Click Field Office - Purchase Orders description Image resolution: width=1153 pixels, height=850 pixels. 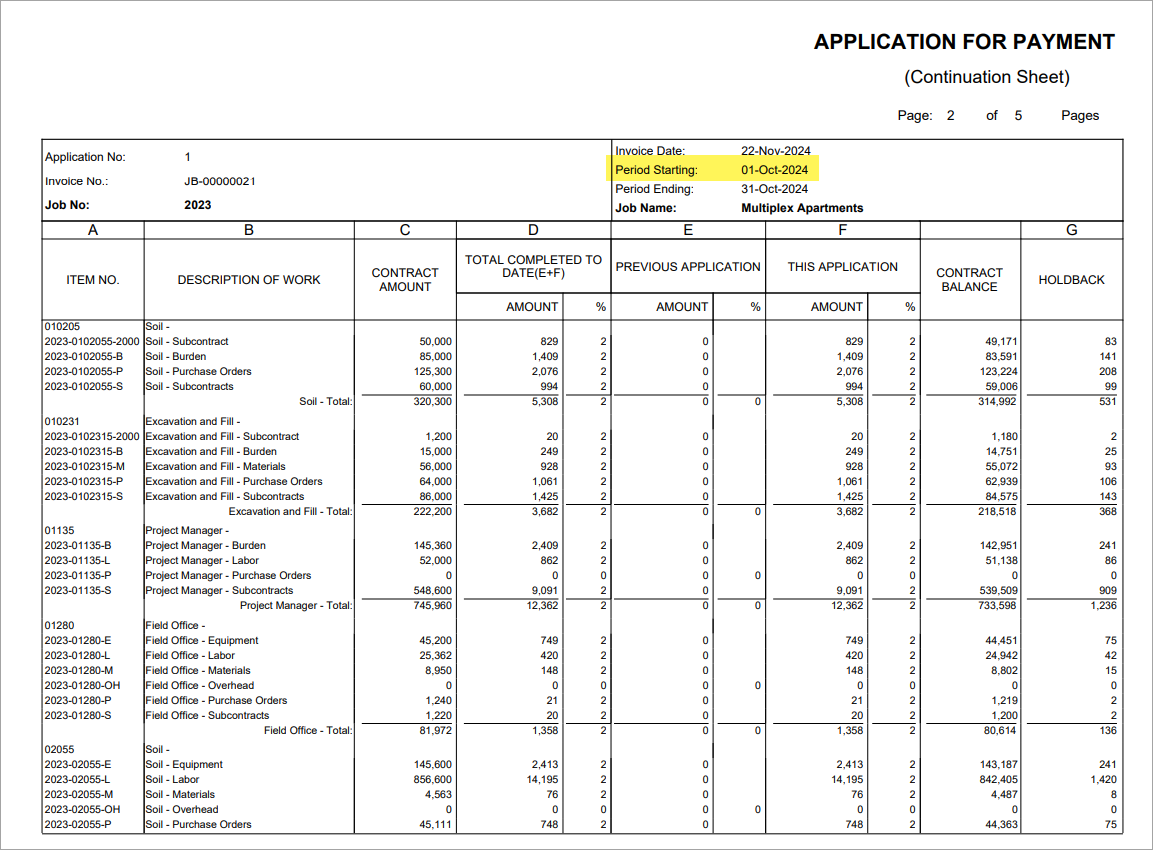click(216, 701)
